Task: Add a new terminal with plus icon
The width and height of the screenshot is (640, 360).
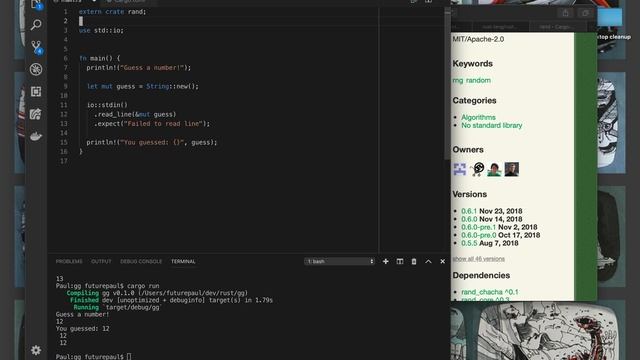Action: (x=385, y=261)
